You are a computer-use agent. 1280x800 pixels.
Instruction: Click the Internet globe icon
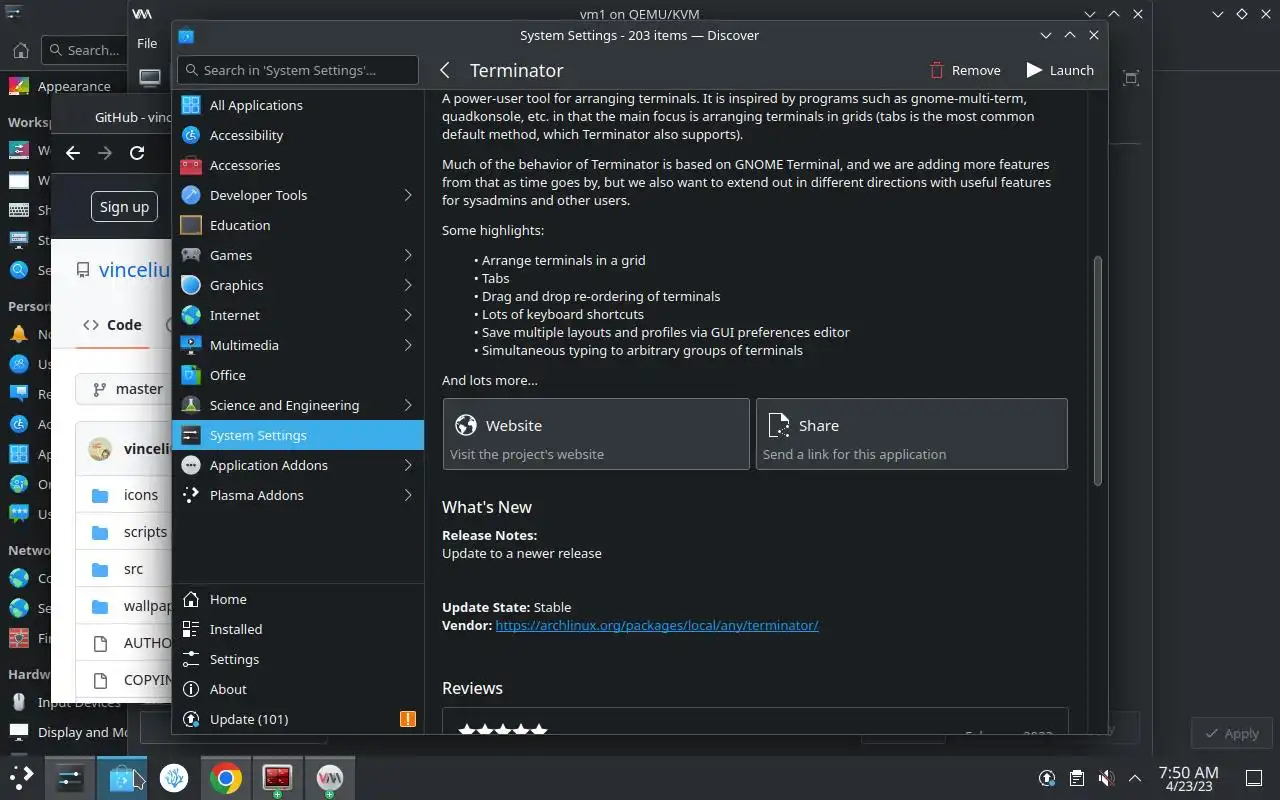tap(191, 315)
